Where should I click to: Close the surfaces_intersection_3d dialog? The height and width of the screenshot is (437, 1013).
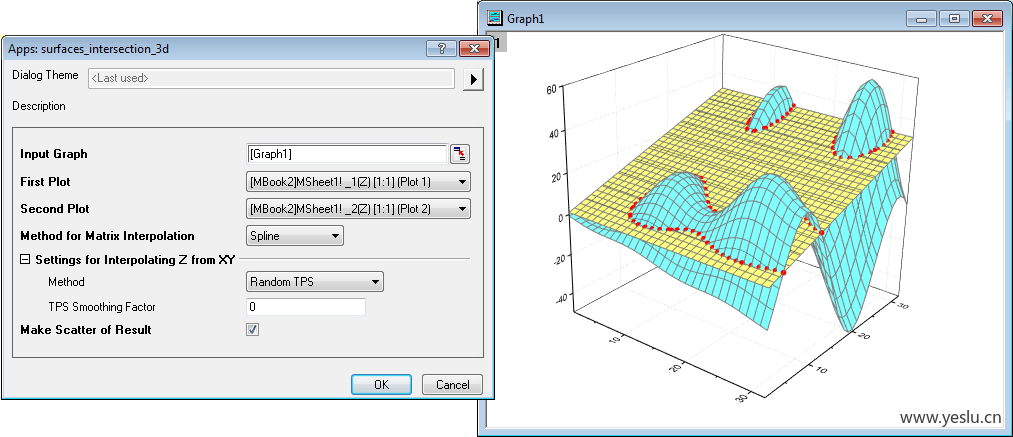pos(474,48)
